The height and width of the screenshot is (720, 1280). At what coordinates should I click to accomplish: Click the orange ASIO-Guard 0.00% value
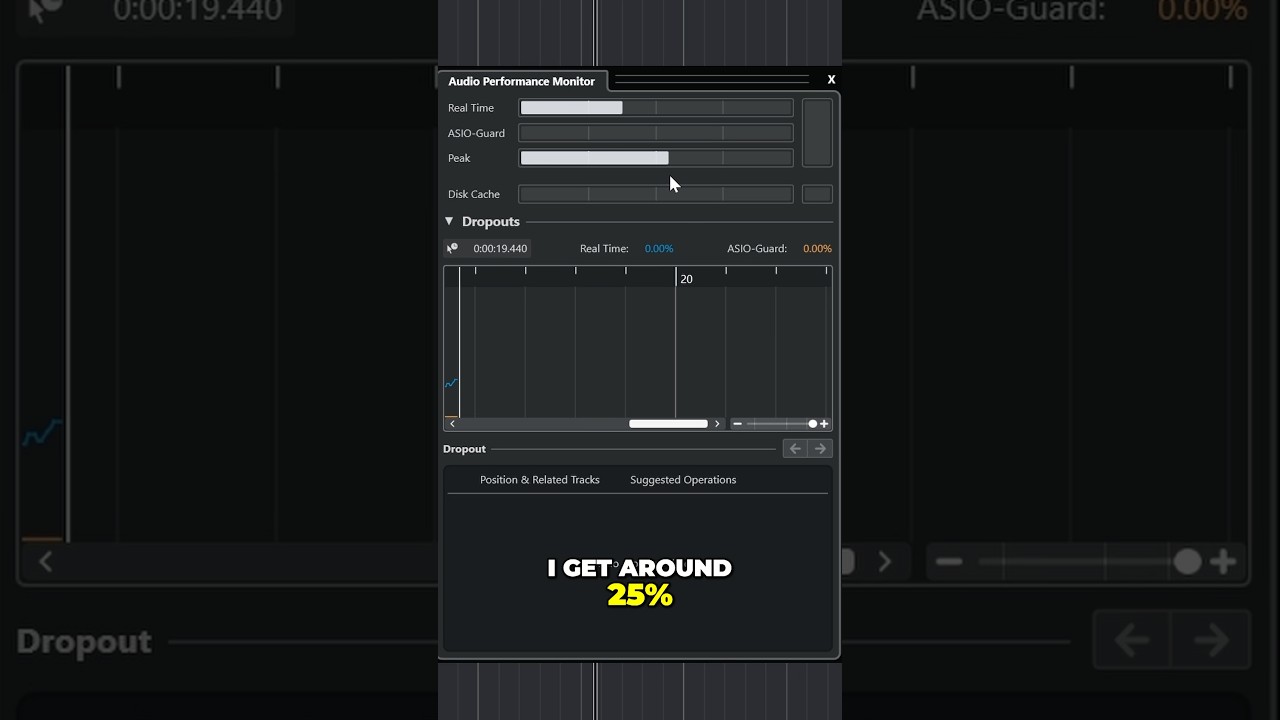[817, 248]
